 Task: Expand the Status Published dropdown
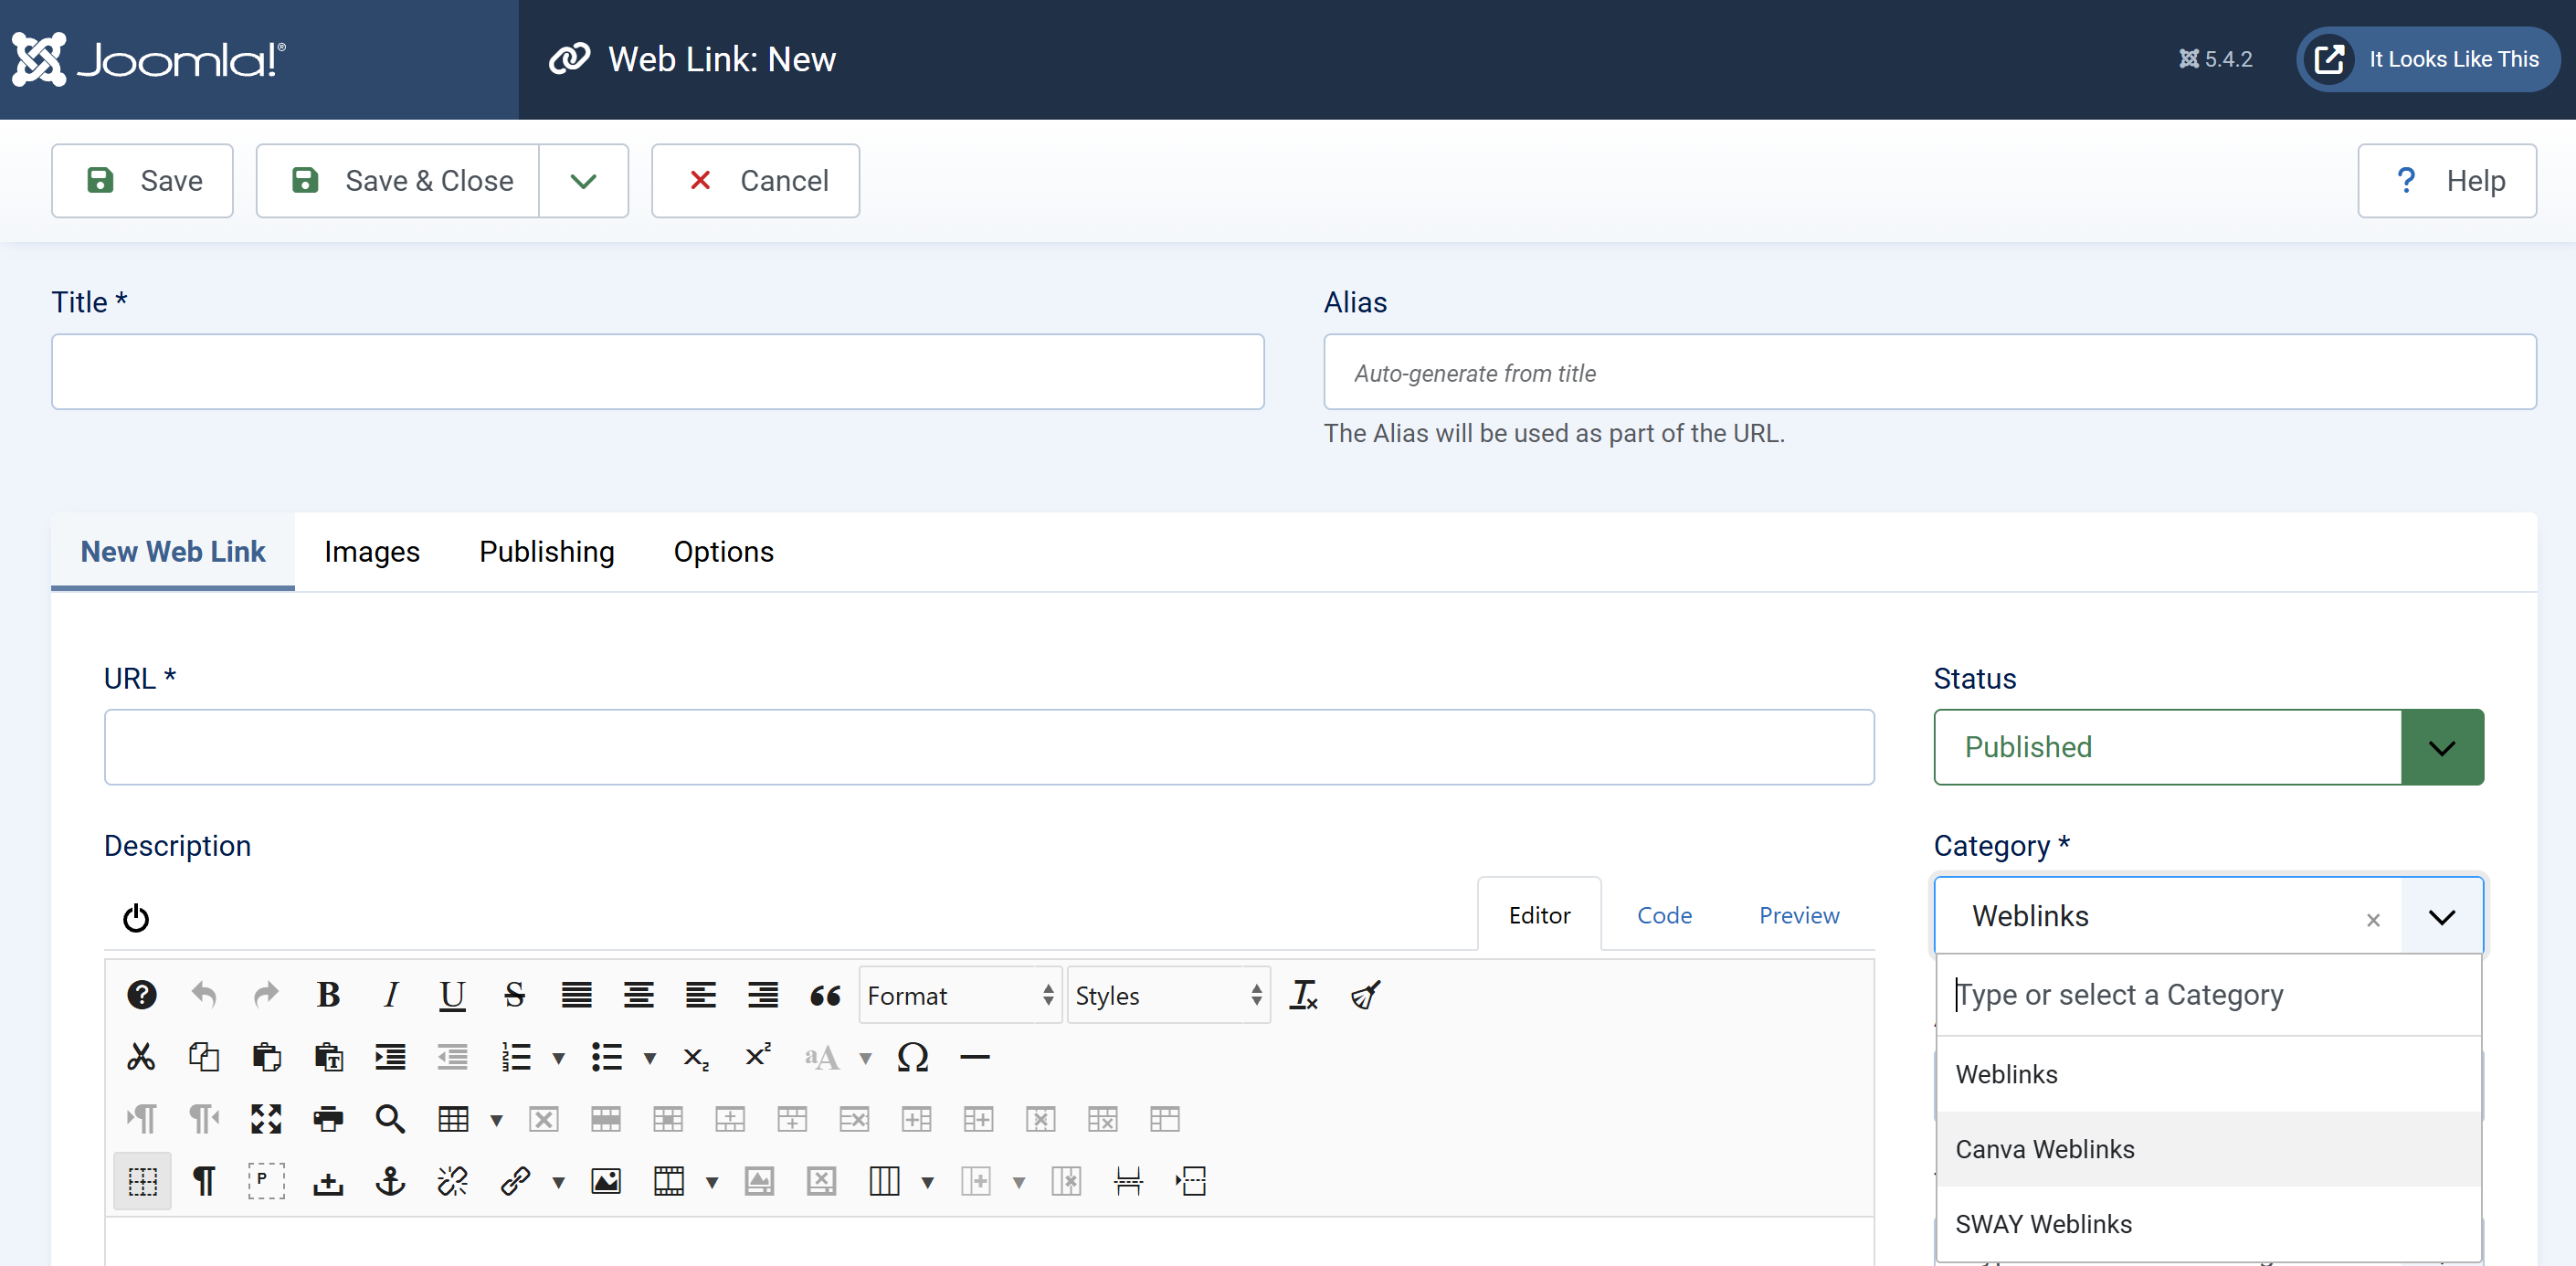pyautogui.click(x=2441, y=748)
